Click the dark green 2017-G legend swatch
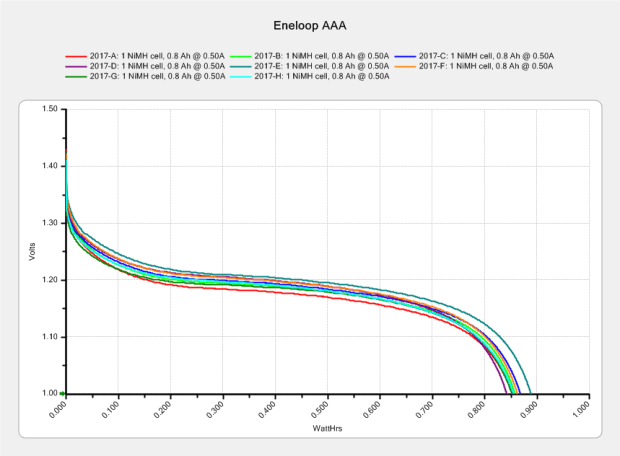 tap(76, 76)
